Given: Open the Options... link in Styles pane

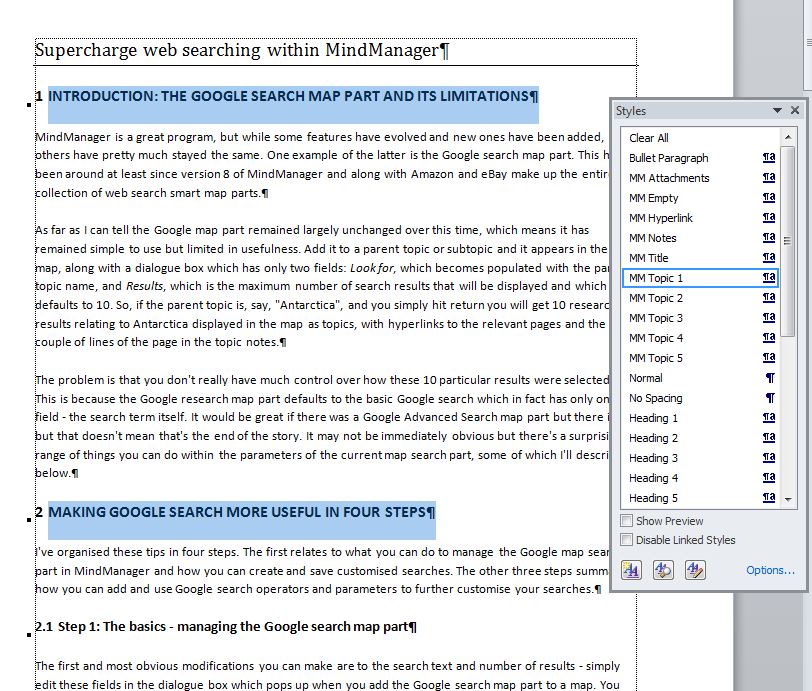Looking at the screenshot, I should point(770,571).
